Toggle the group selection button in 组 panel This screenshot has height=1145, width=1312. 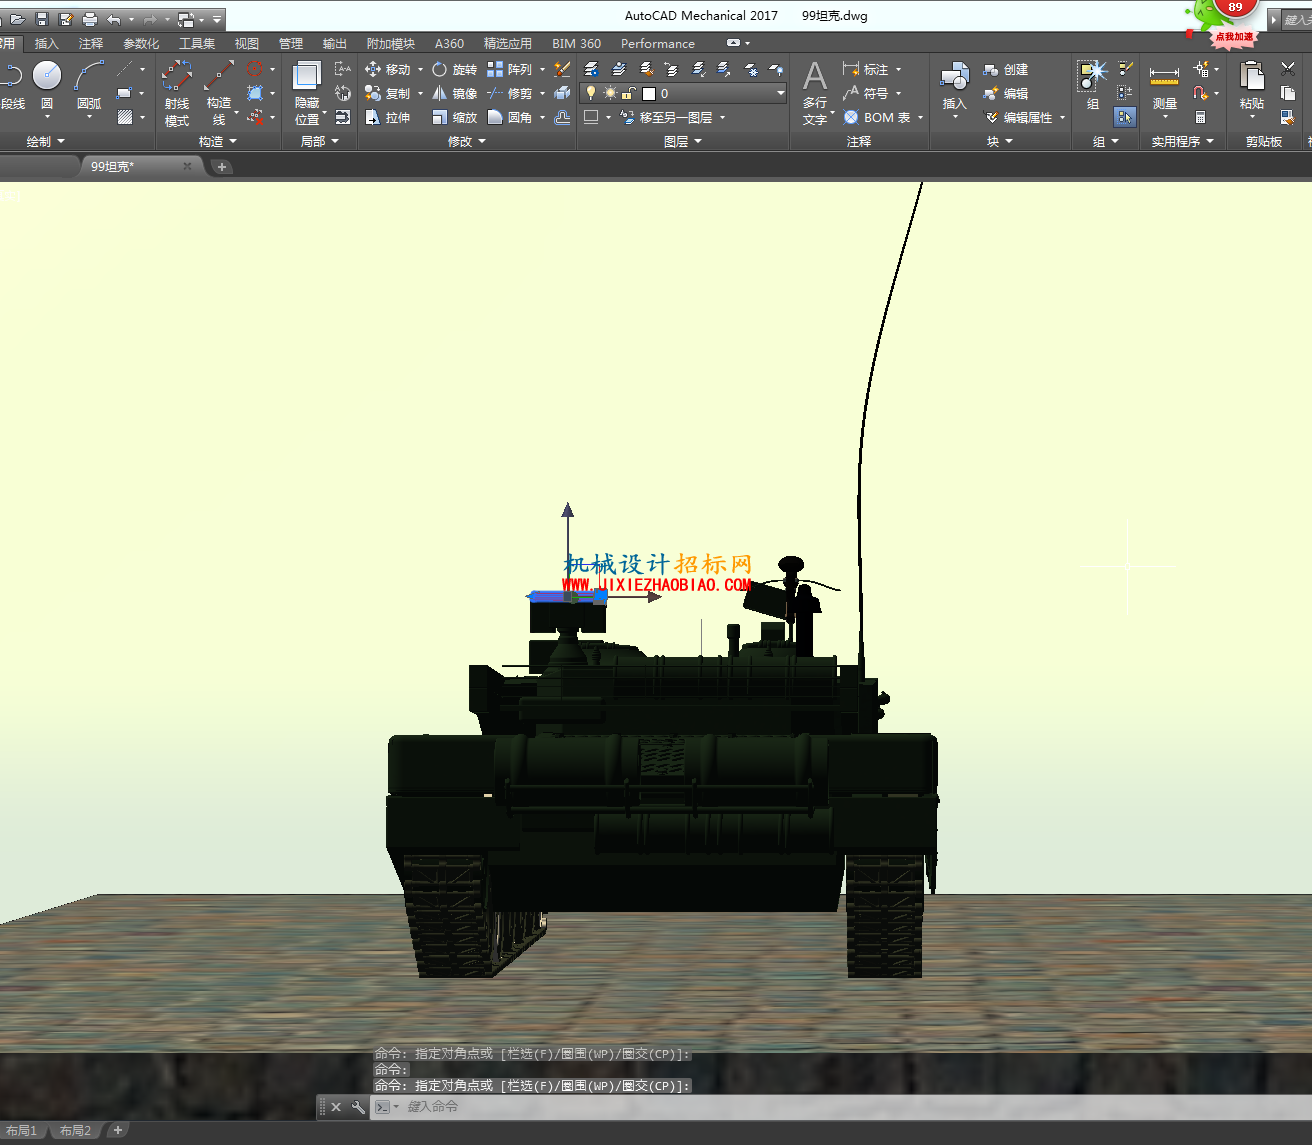click(1126, 117)
